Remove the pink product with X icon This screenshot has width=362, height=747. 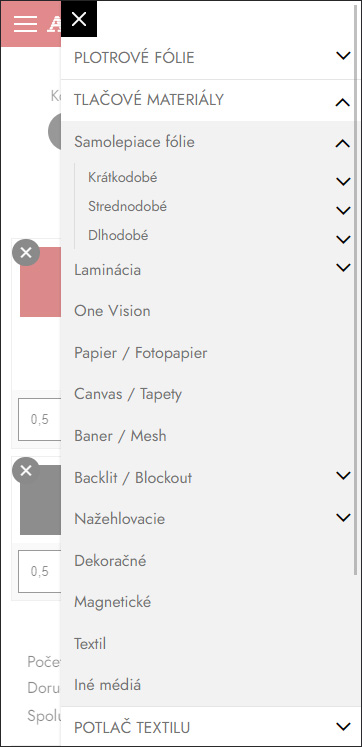(26, 252)
